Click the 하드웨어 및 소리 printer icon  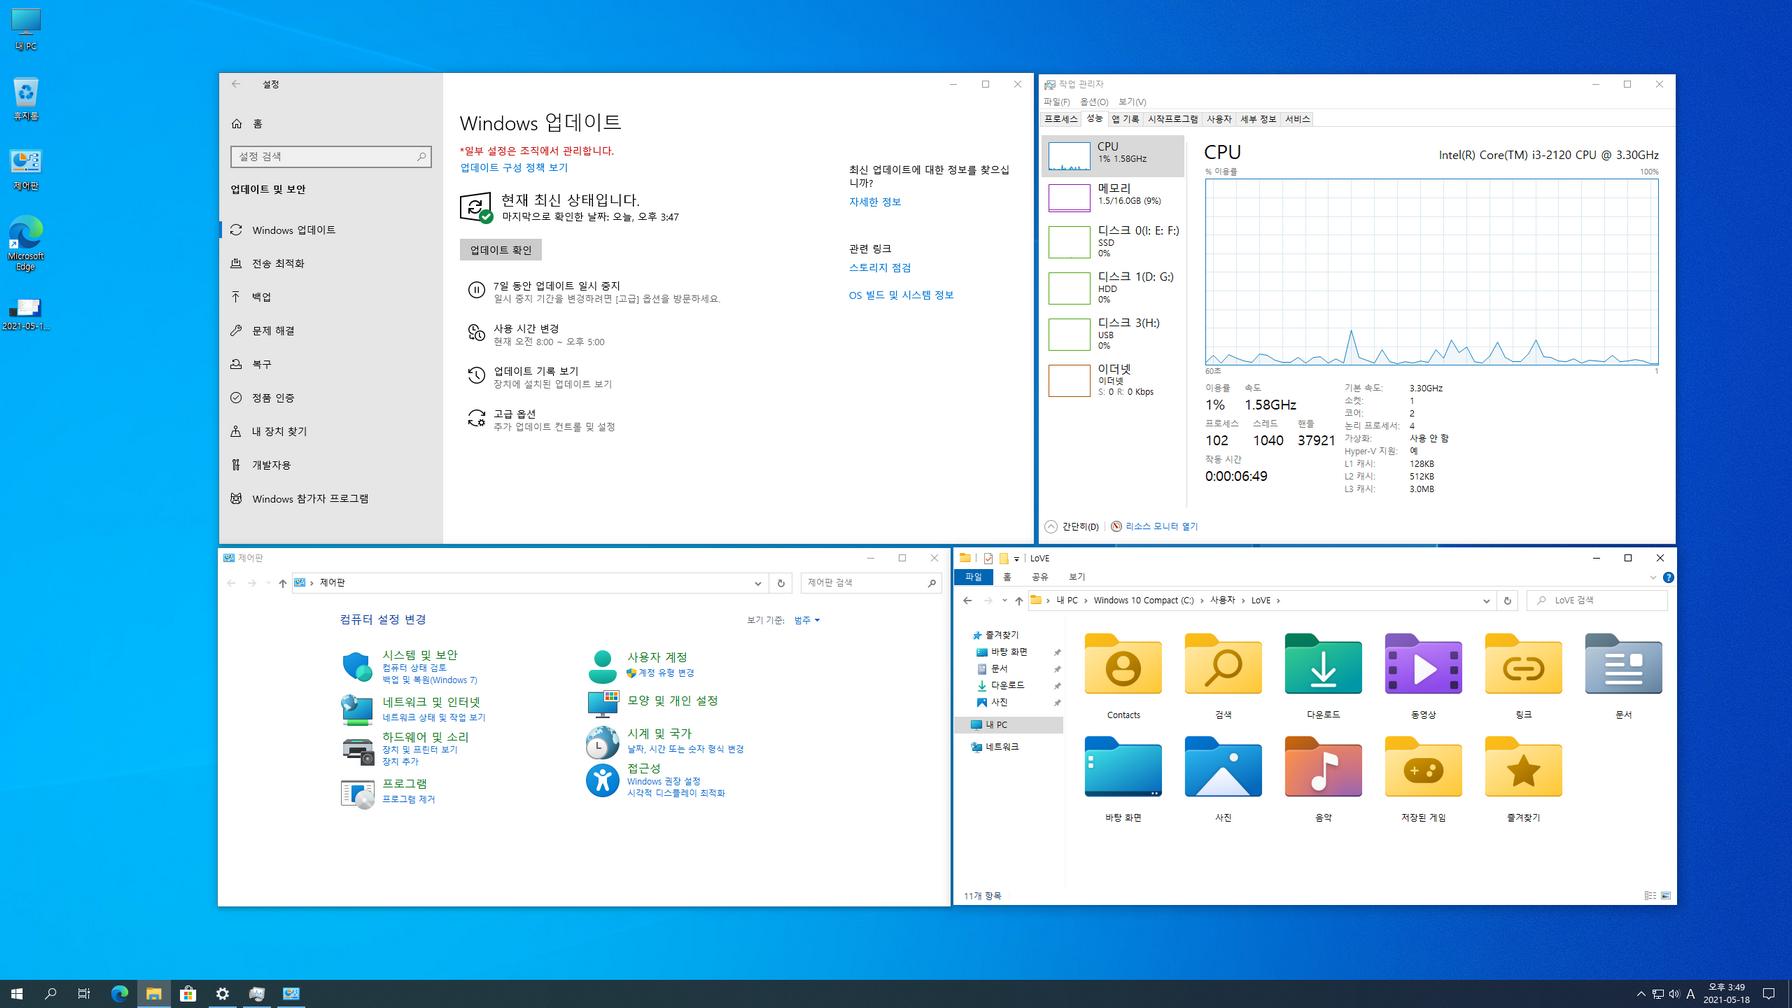pos(357,750)
